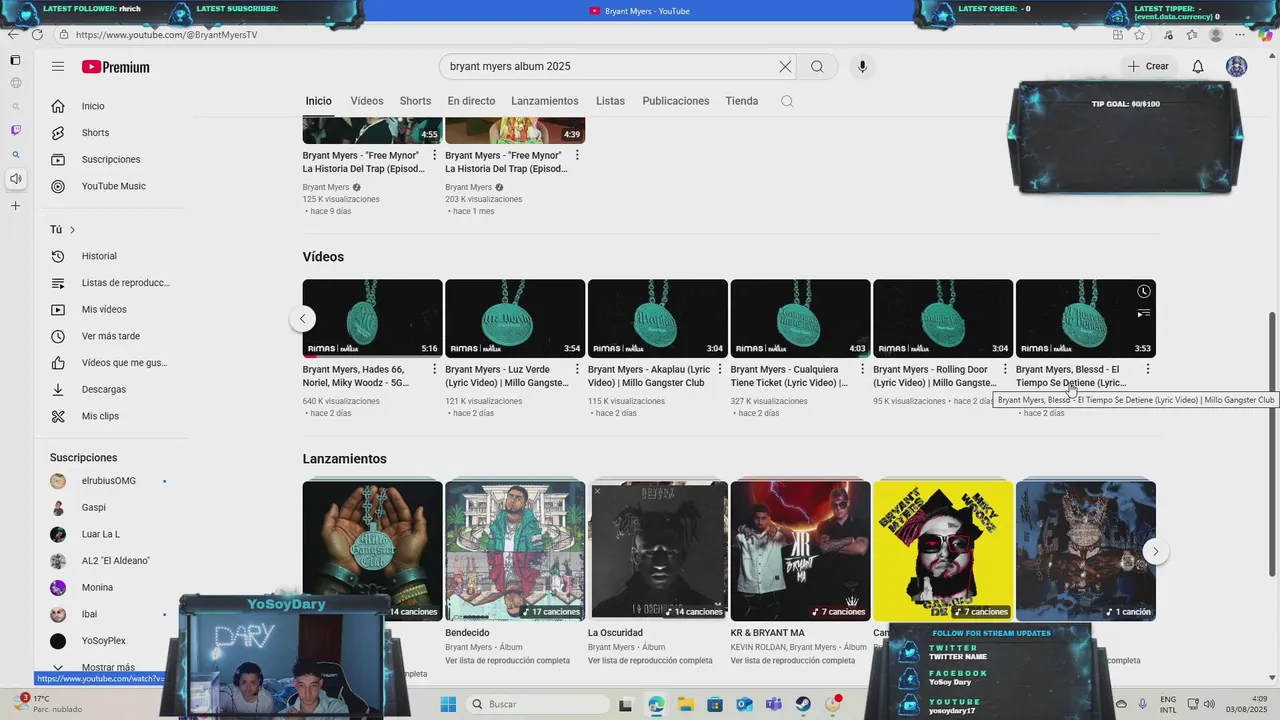Viewport: 1280px width, 720px height.
Task: Open Luz Verde lyric video thumbnail
Action: (515, 318)
